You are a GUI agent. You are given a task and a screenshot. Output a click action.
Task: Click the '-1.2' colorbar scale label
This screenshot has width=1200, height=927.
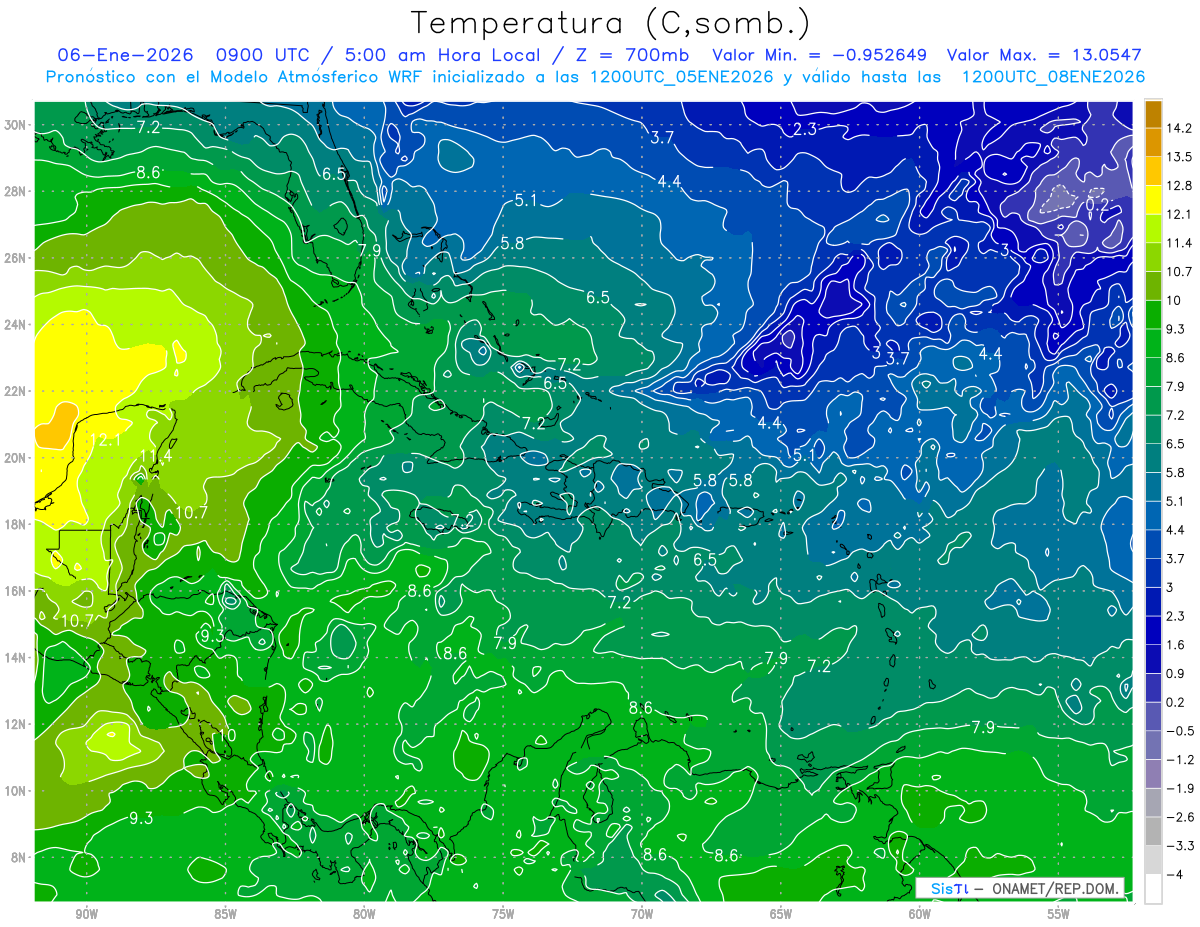(x=1180, y=760)
